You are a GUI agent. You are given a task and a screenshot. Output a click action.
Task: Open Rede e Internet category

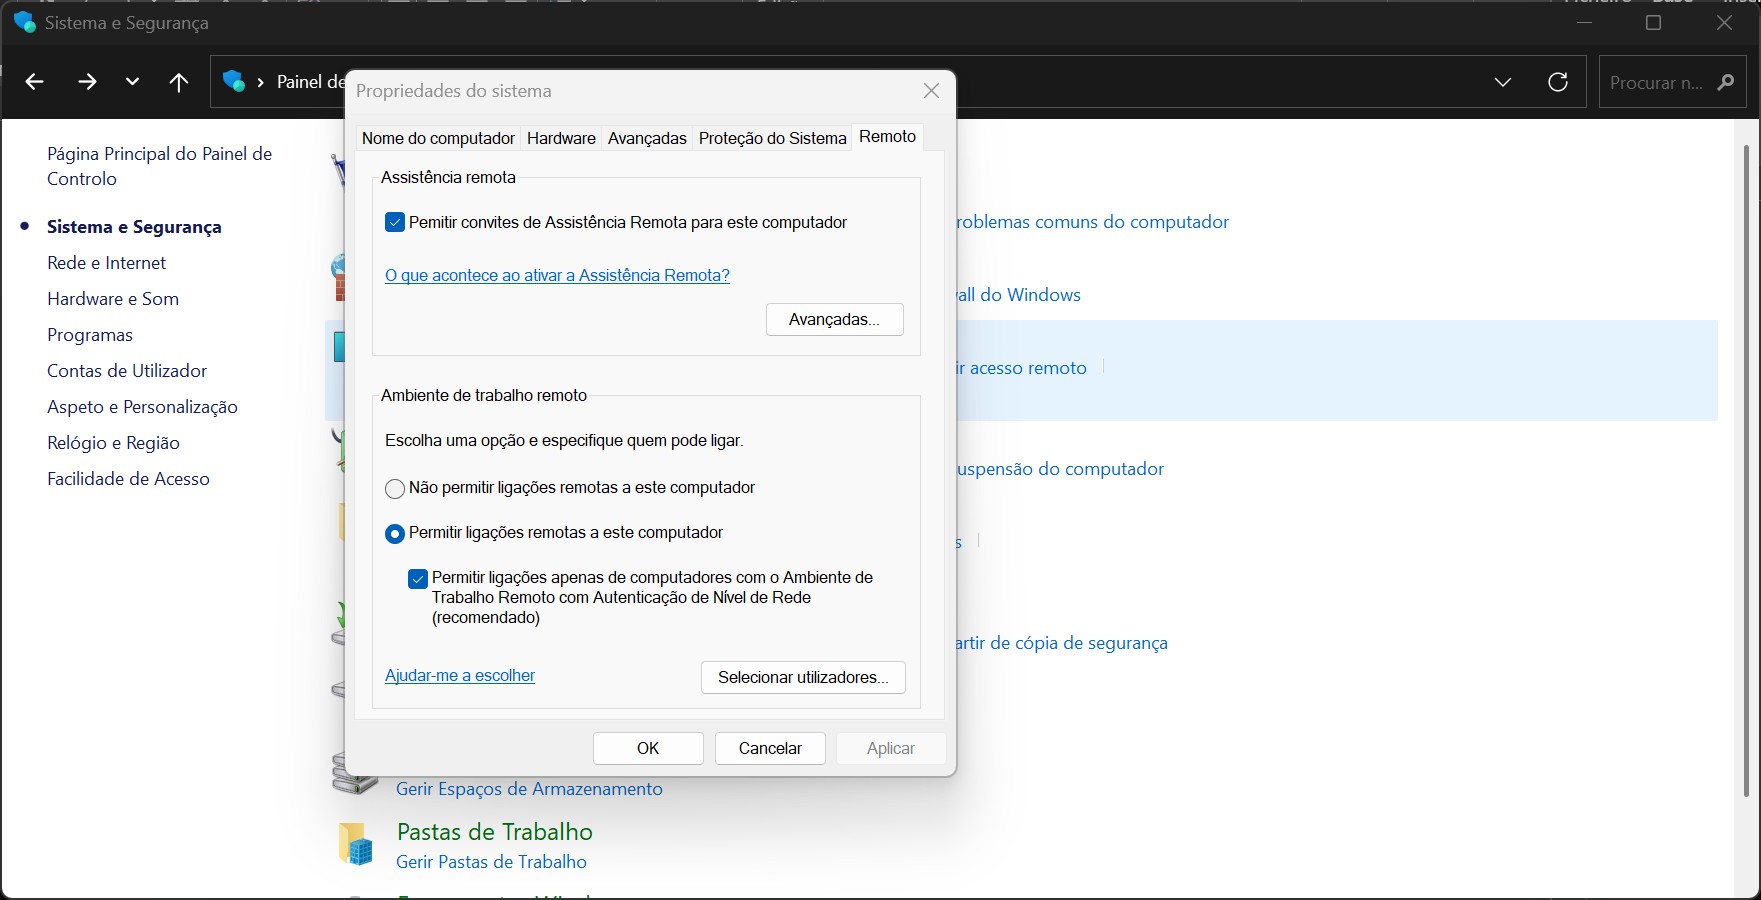[107, 263]
